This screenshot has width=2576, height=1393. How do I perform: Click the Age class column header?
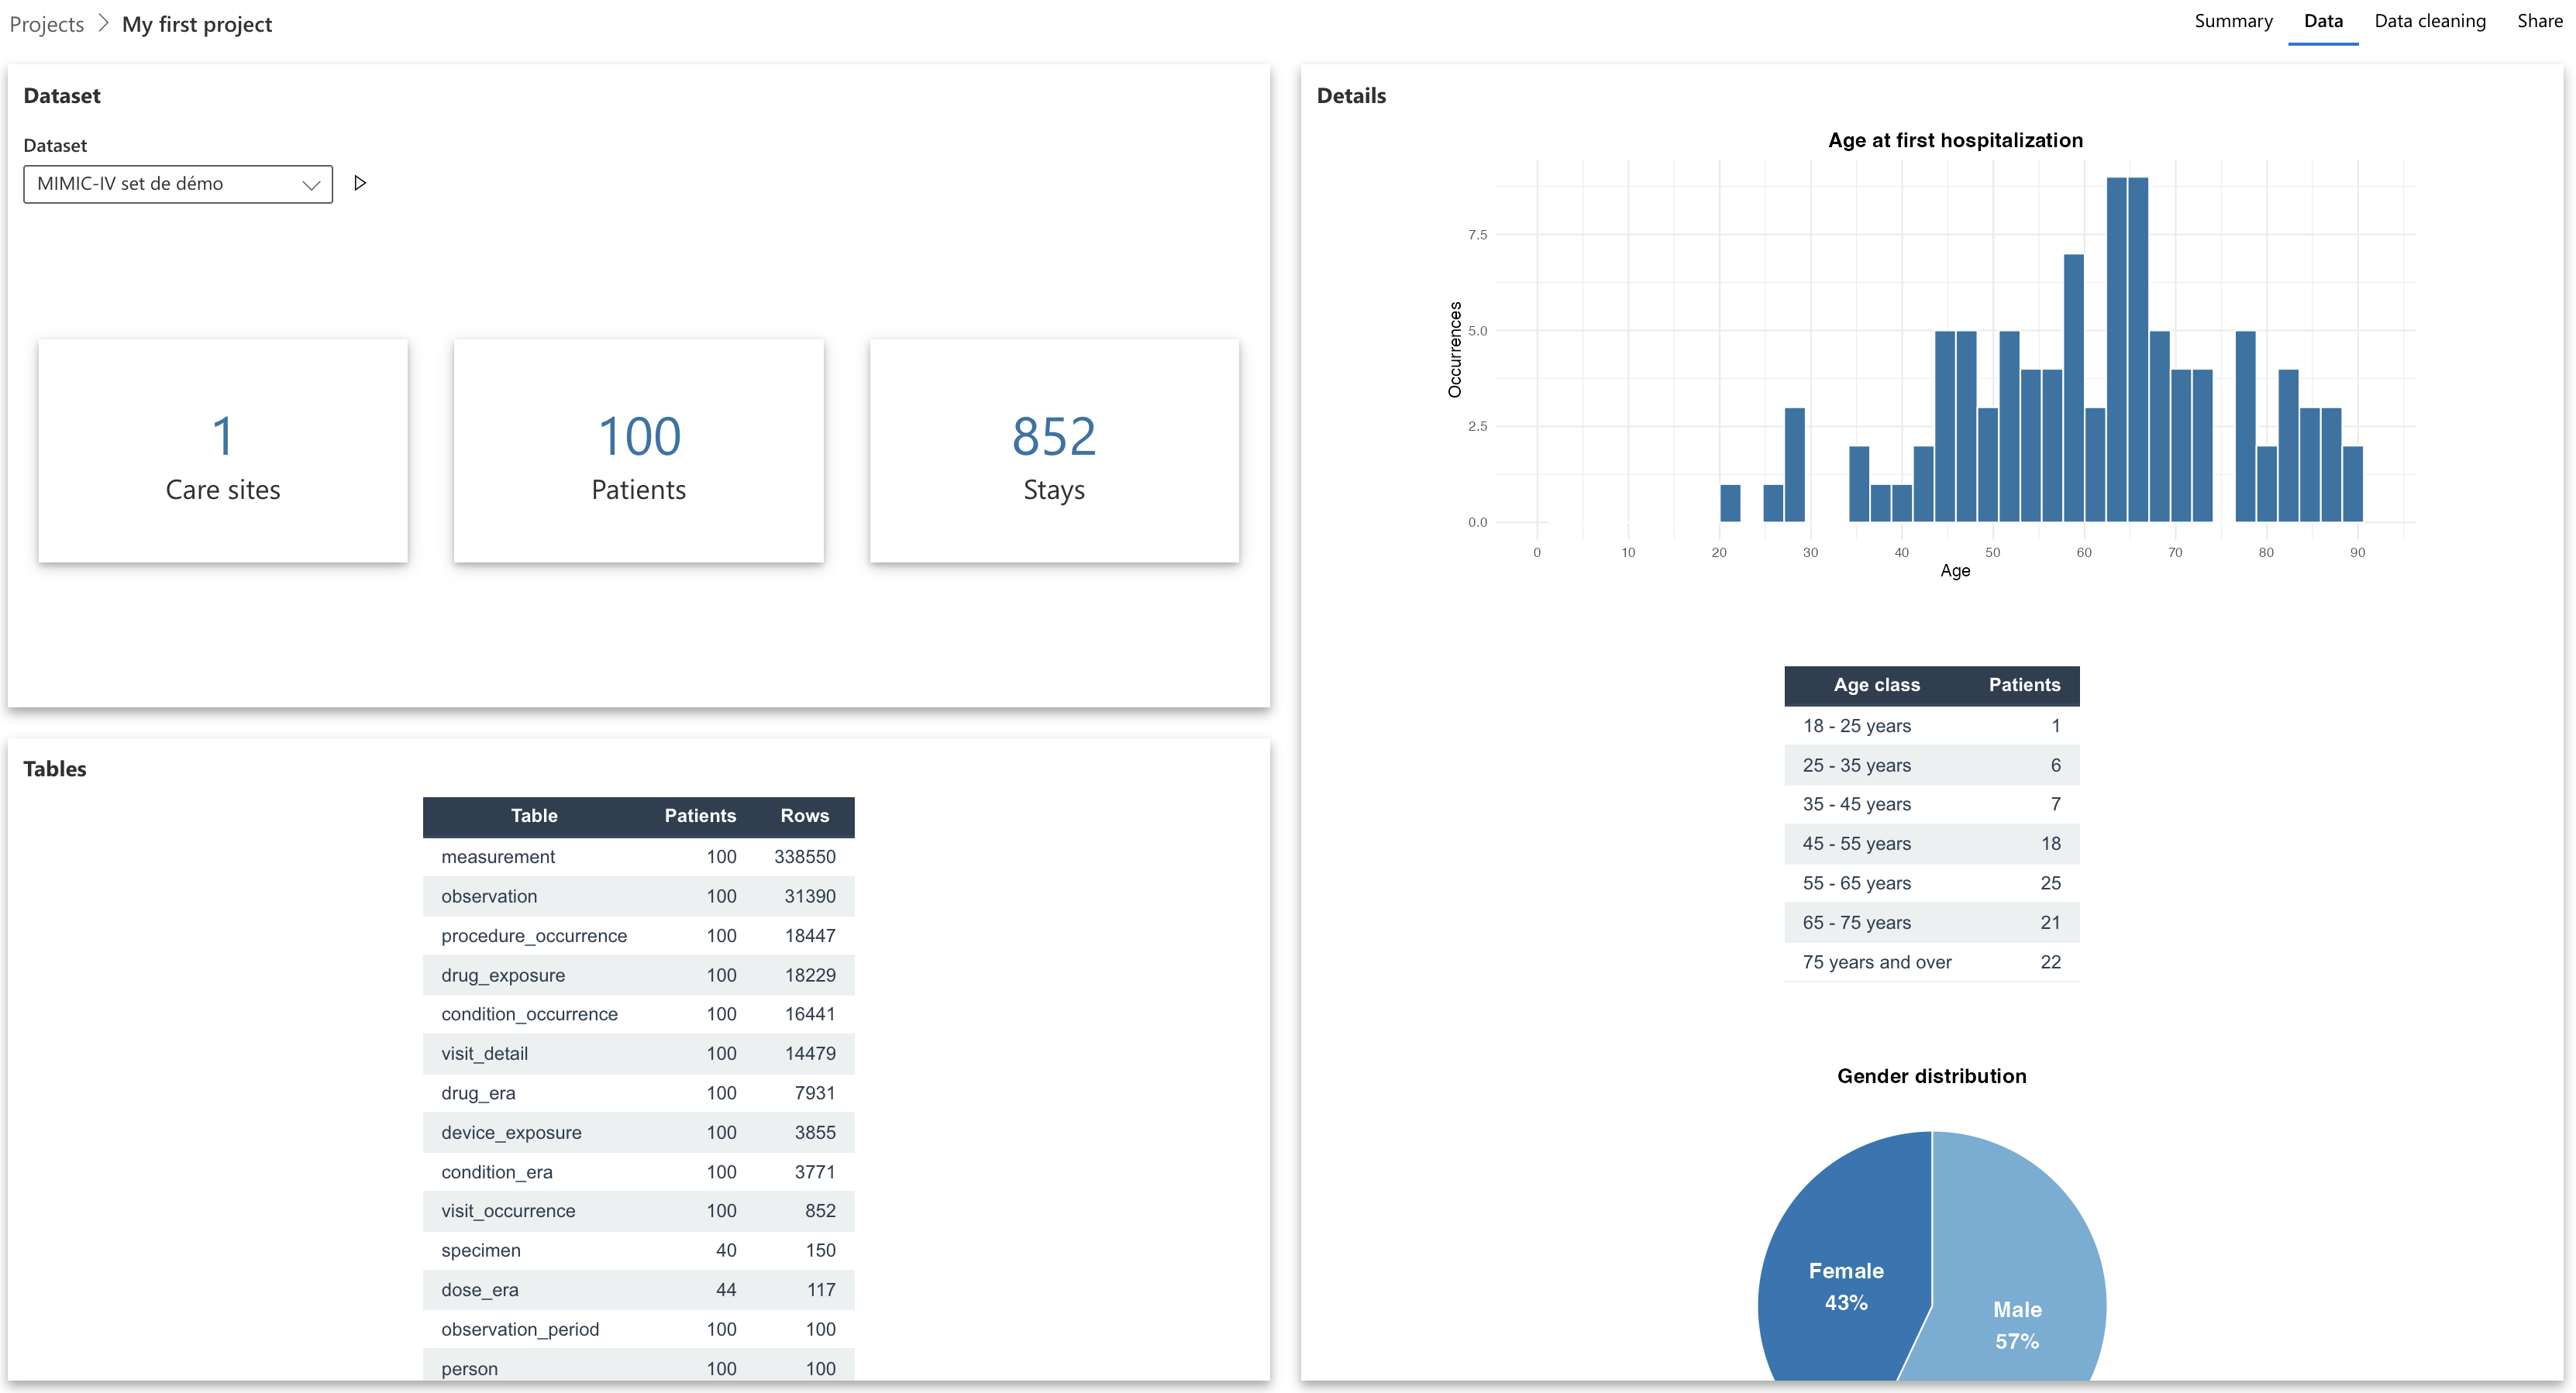(x=1876, y=685)
